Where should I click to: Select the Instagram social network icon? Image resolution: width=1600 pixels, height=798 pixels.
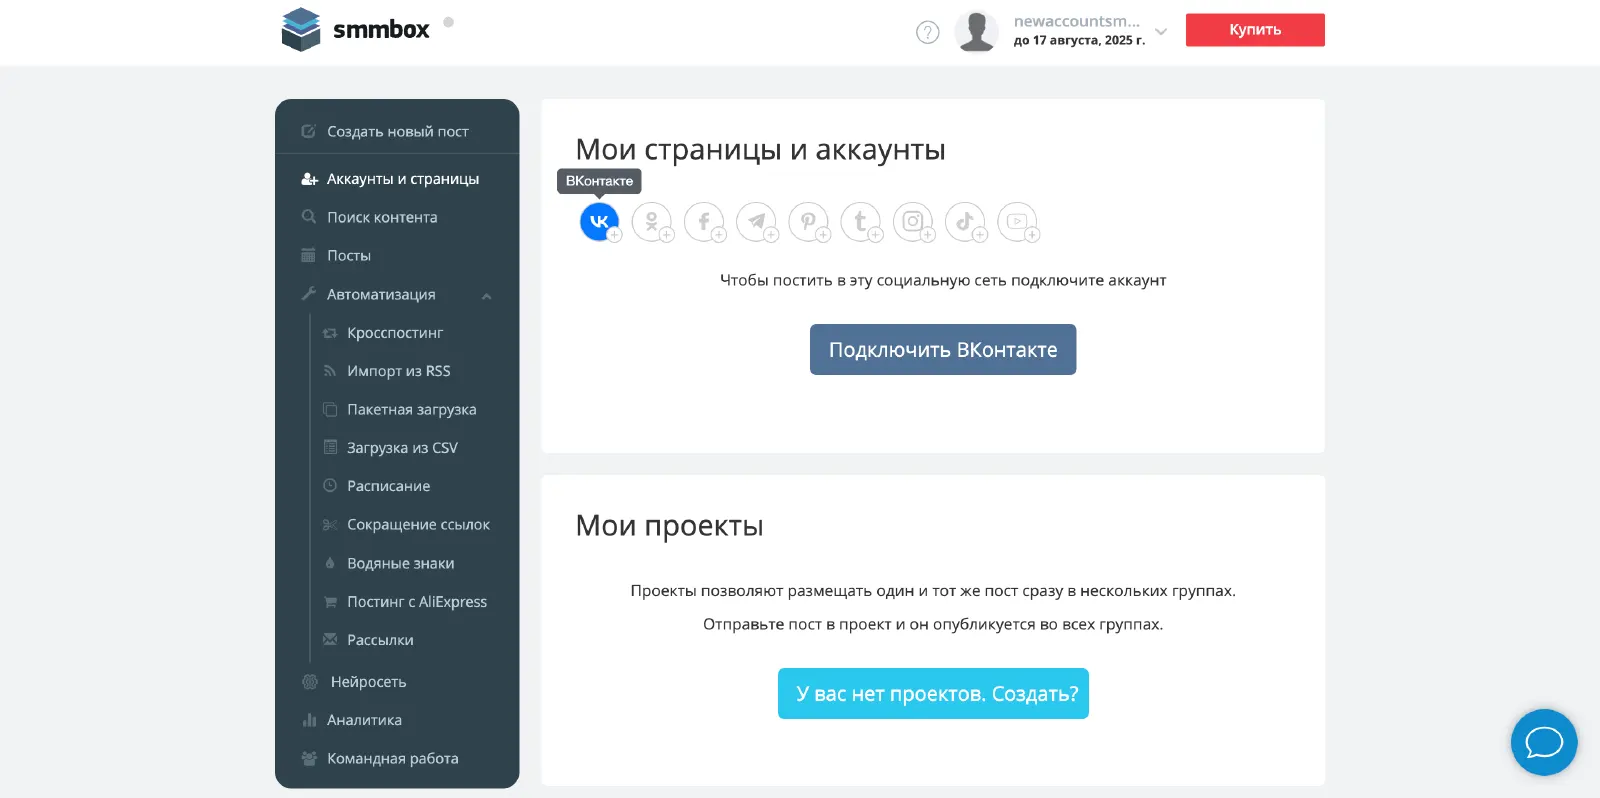[913, 222]
